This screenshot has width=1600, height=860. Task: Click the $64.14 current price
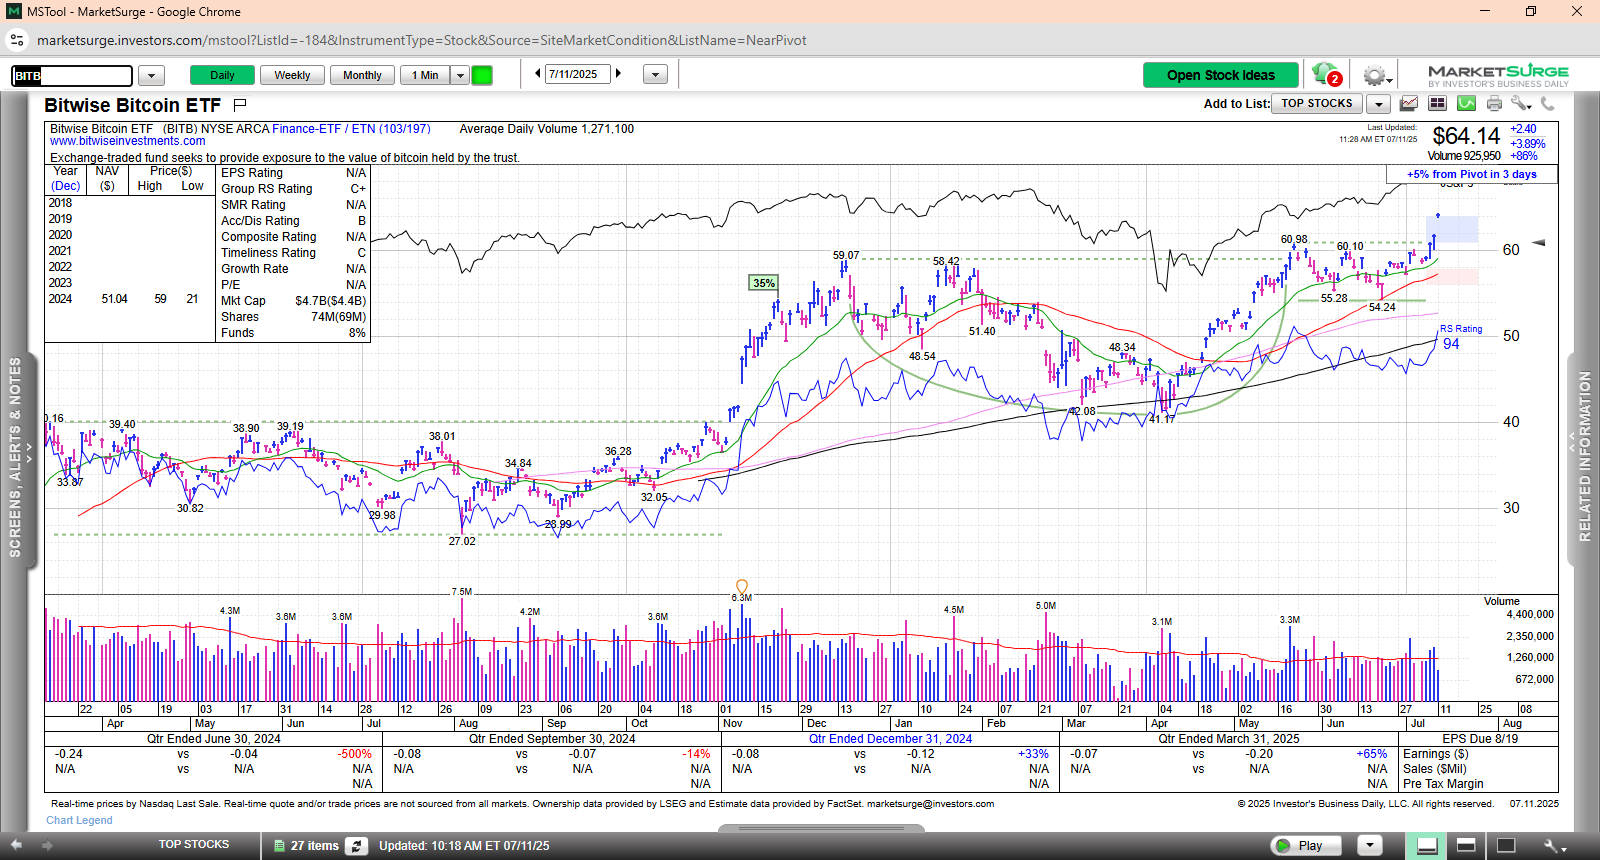1466,136
